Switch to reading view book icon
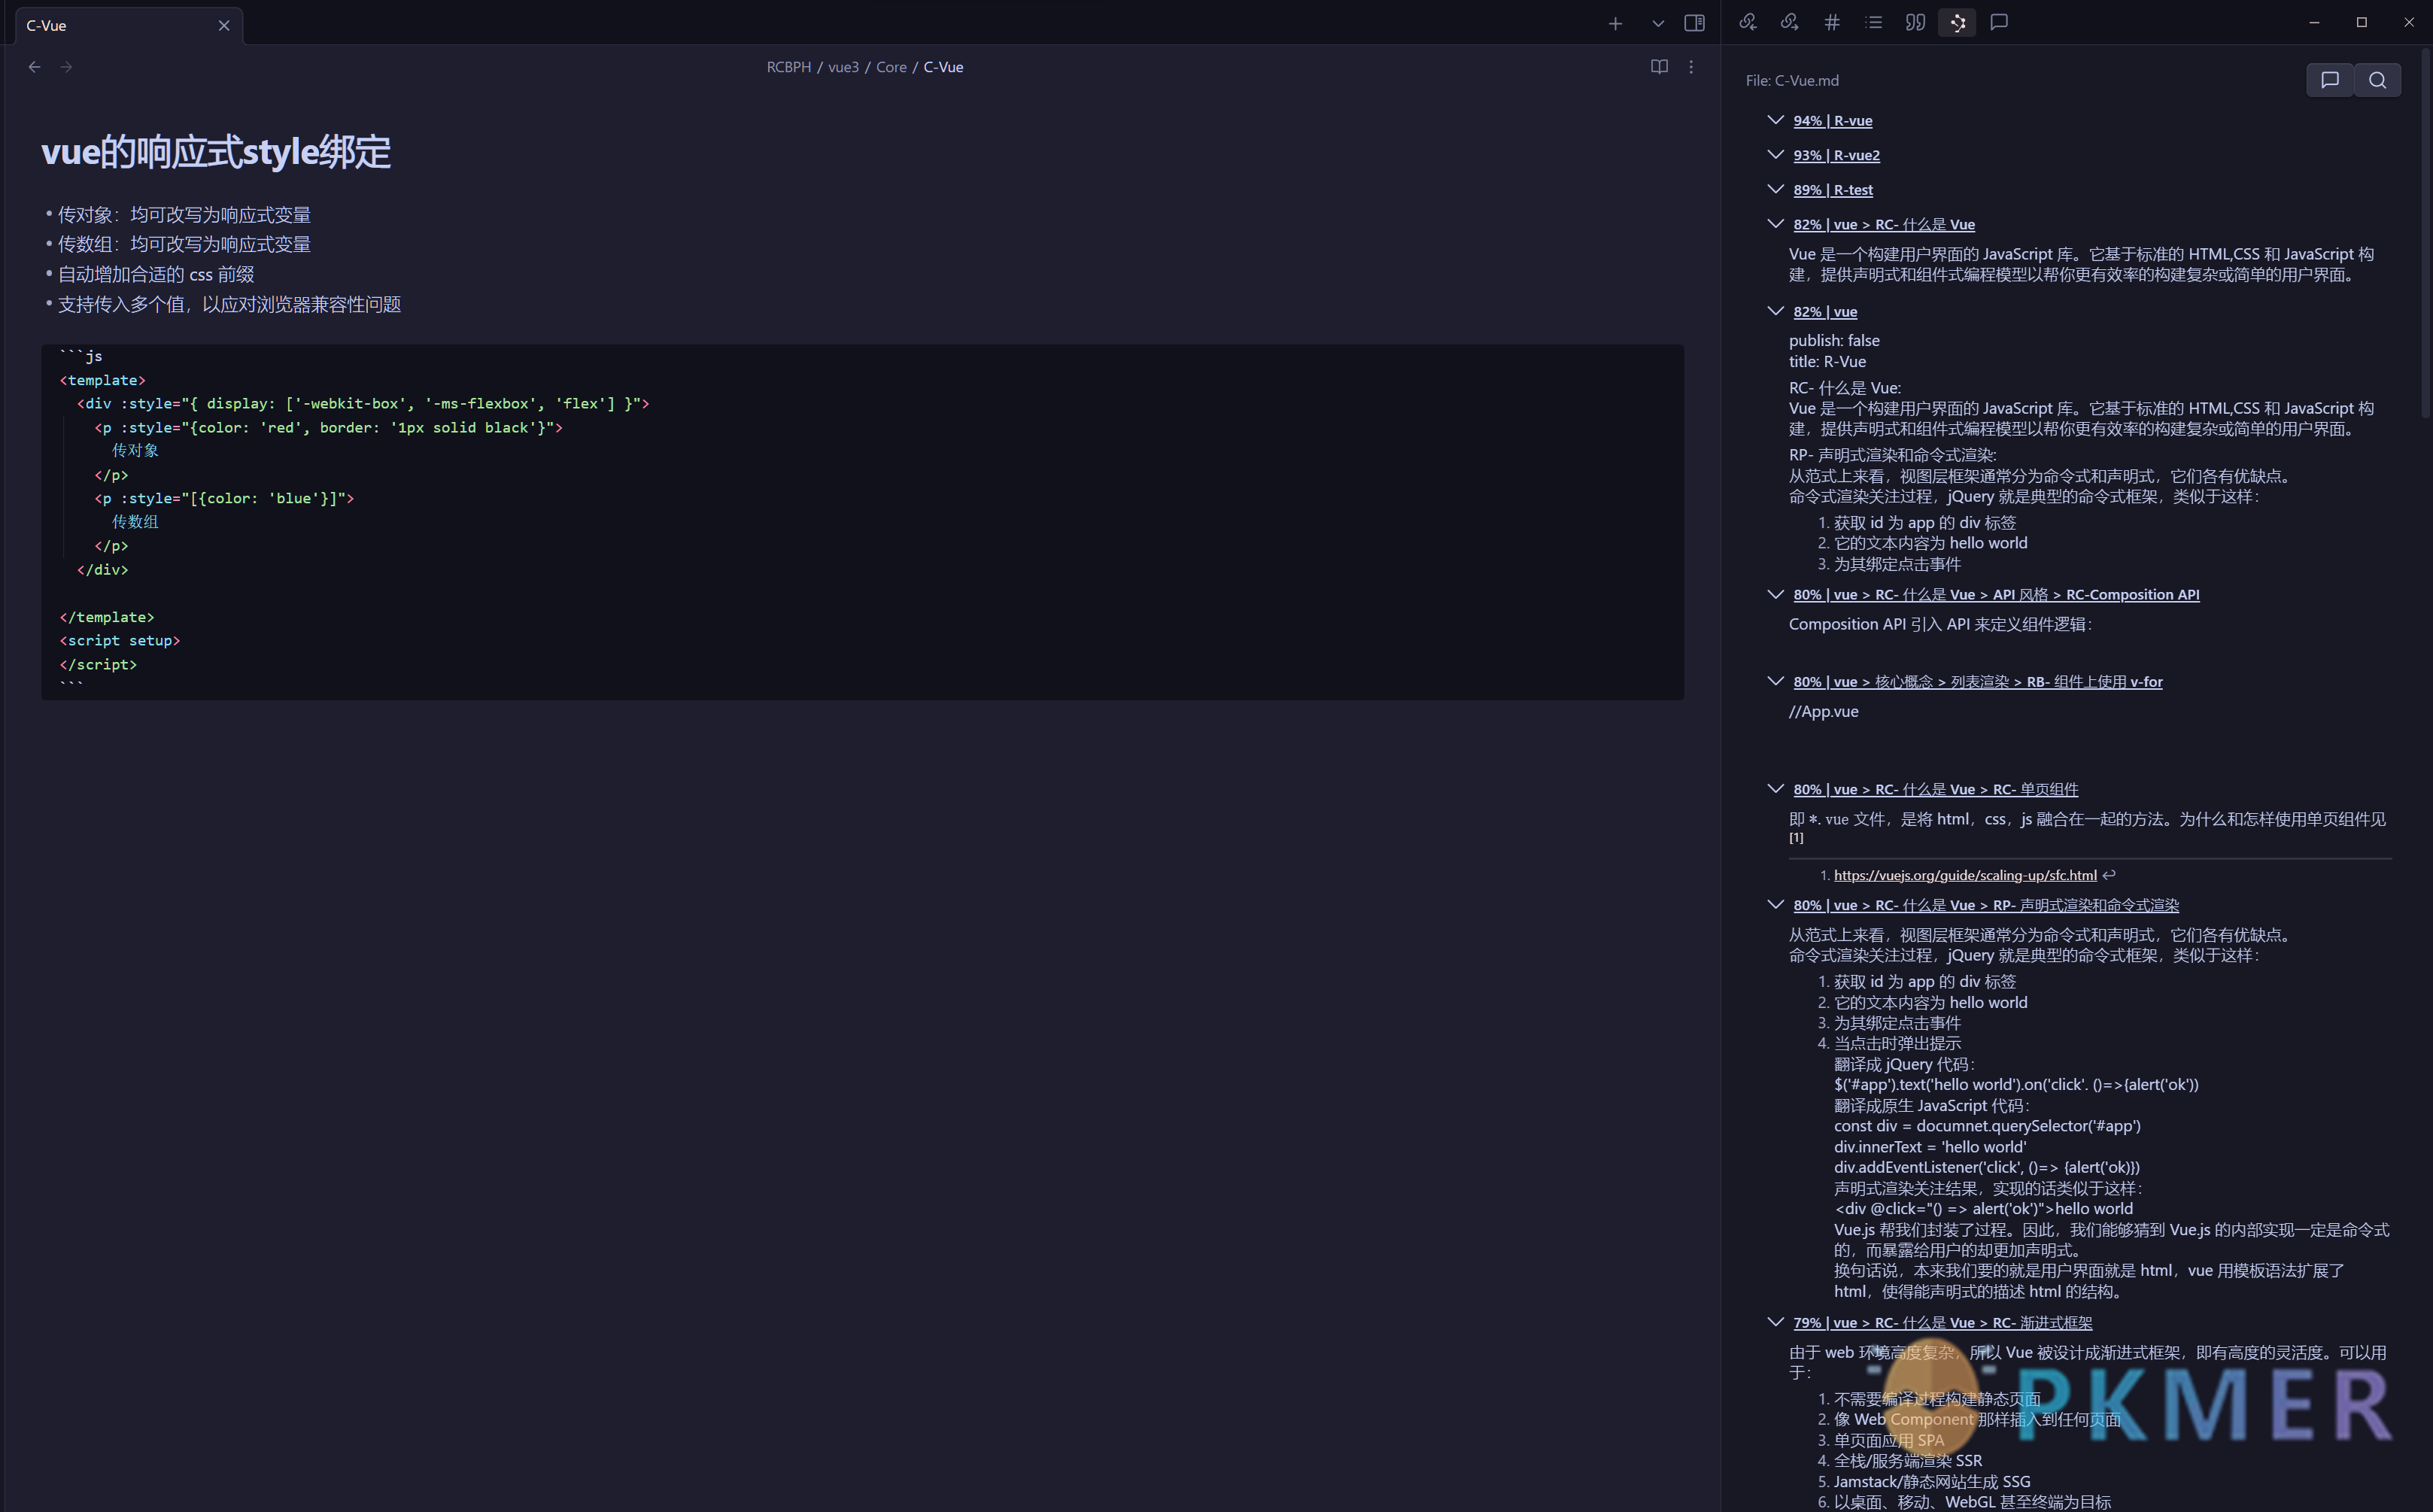This screenshot has height=1512, width=2433. 1659,67
